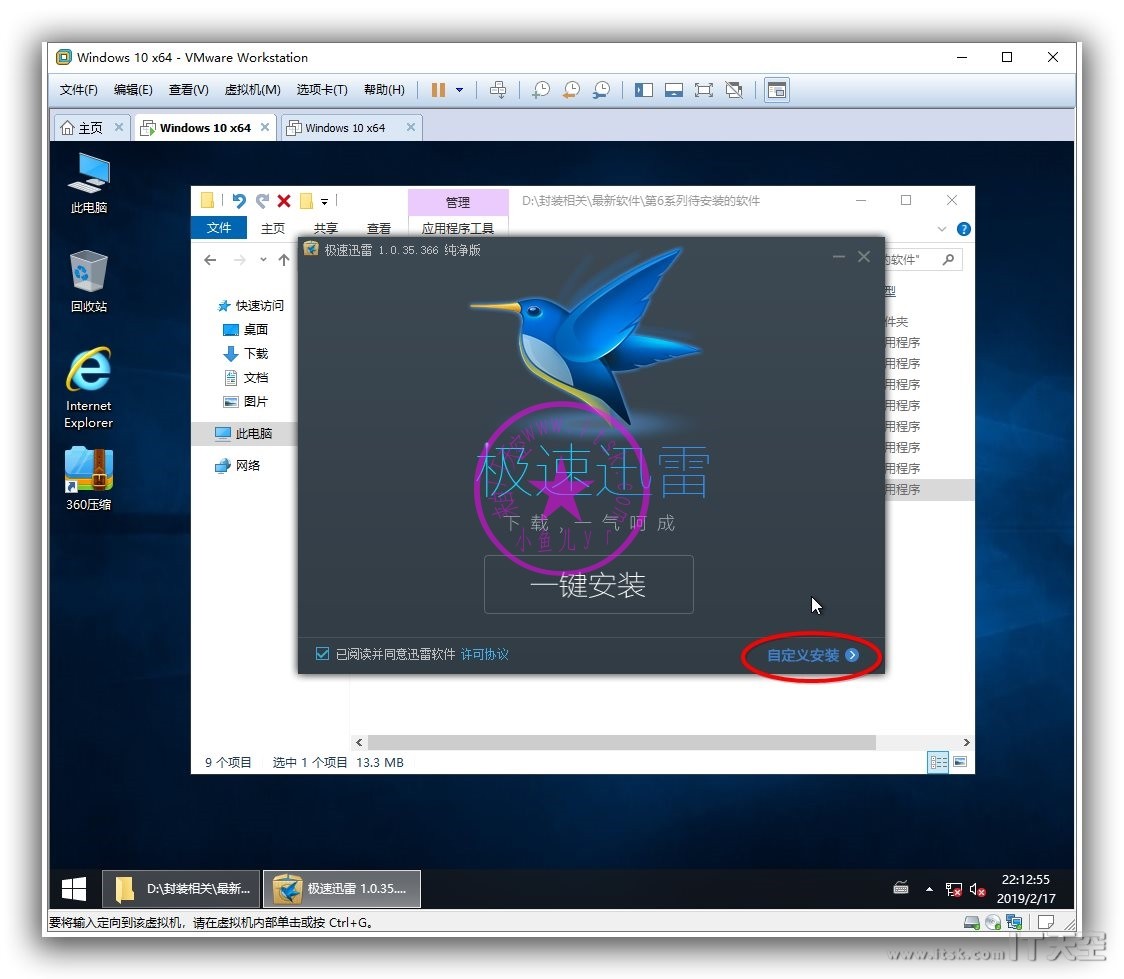Click the VMware Unity mode icon
This screenshot has height=979, width=1124.
click(x=734, y=90)
